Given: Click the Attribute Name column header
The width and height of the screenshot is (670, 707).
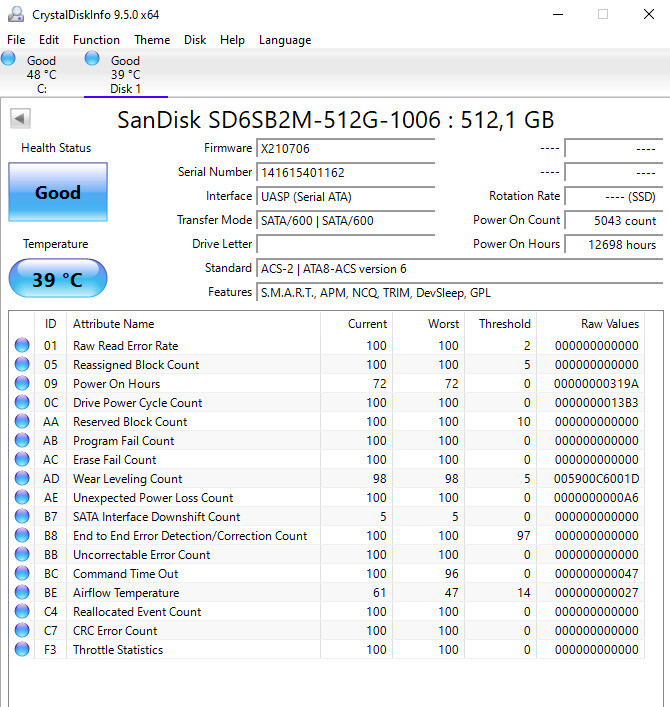Looking at the screenshot, I should pyautogui.click(x=114, y=324).
